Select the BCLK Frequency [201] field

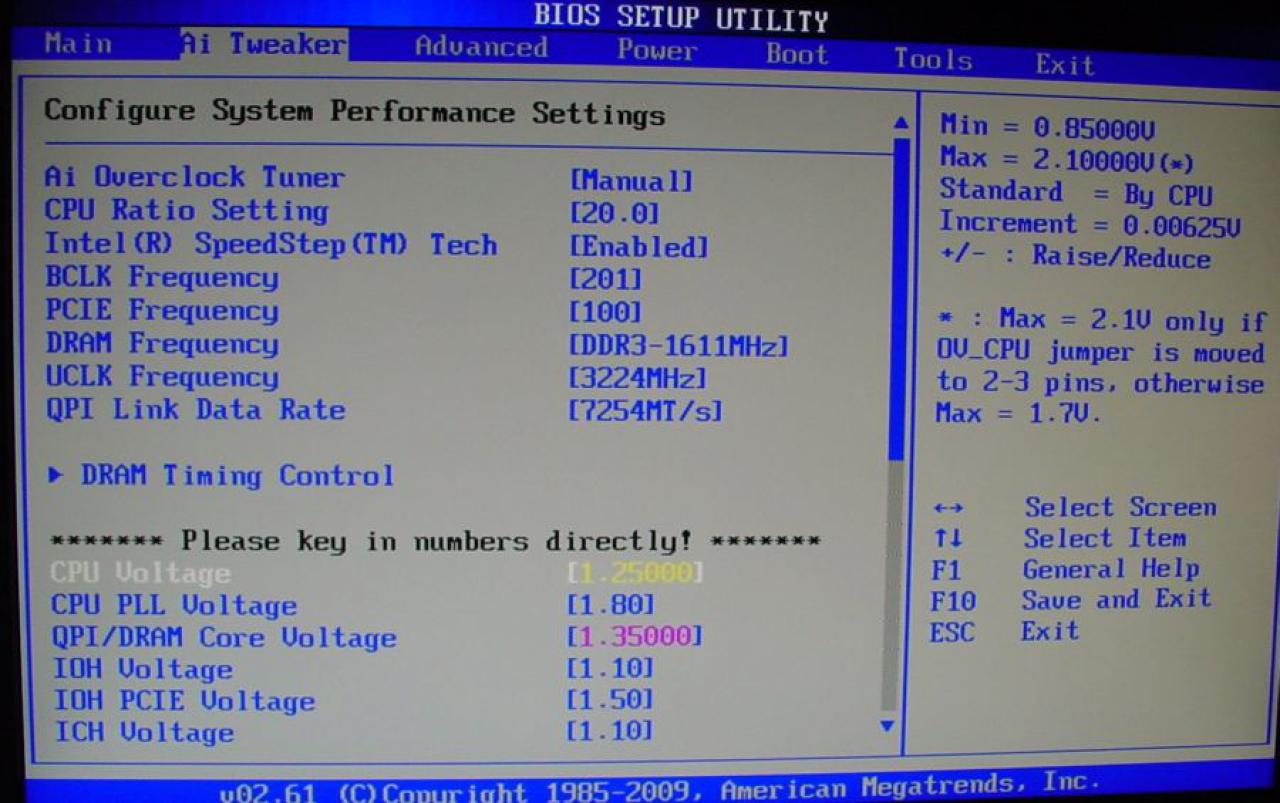605,279
